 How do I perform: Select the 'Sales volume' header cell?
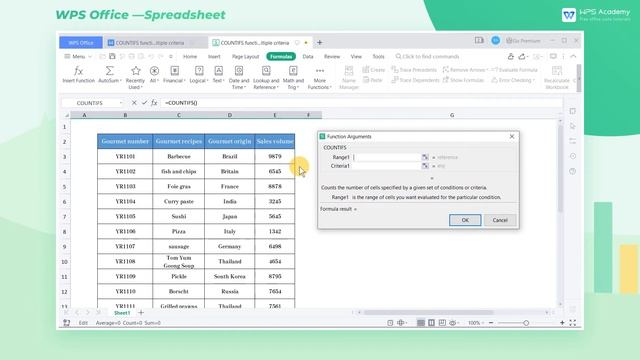[275, 141]
